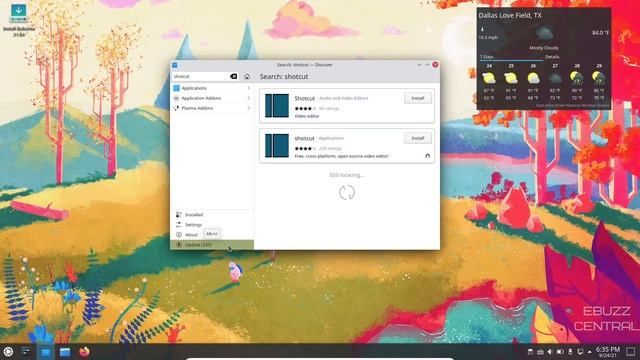Close the Discover window

[436, 65]
